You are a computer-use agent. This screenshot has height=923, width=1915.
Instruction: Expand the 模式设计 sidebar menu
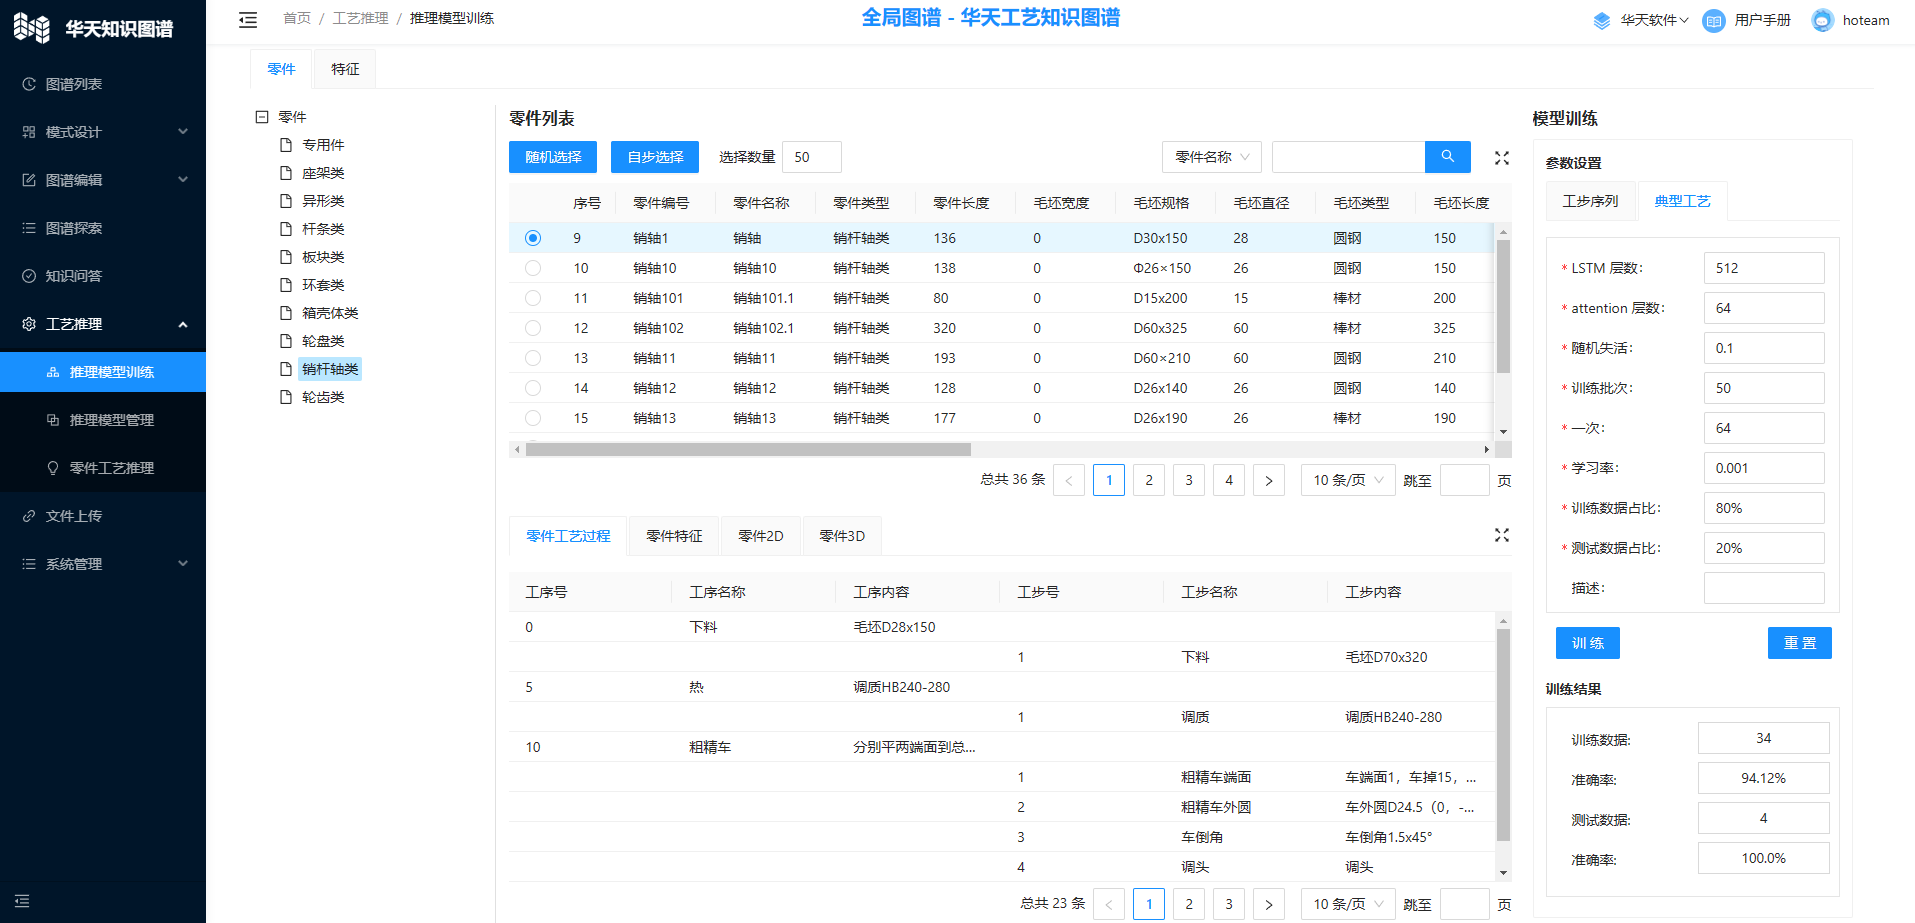tap(103, 132)
